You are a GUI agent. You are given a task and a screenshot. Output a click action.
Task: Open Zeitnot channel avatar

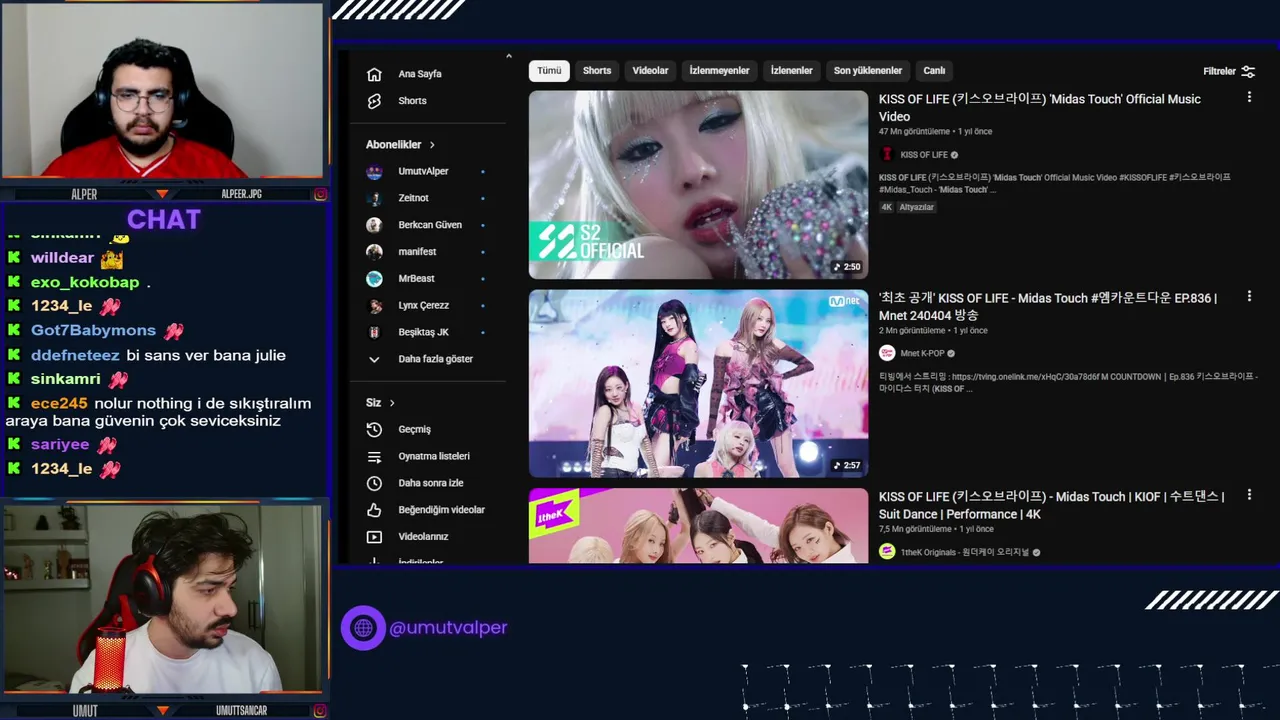(x=374, y=198)
